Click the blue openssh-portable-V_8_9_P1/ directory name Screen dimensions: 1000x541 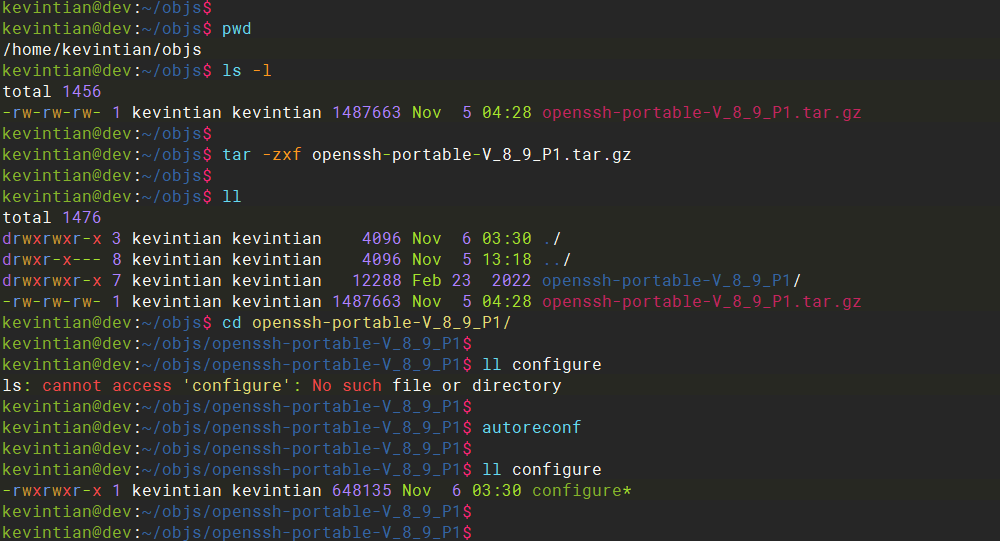(671, 281)
